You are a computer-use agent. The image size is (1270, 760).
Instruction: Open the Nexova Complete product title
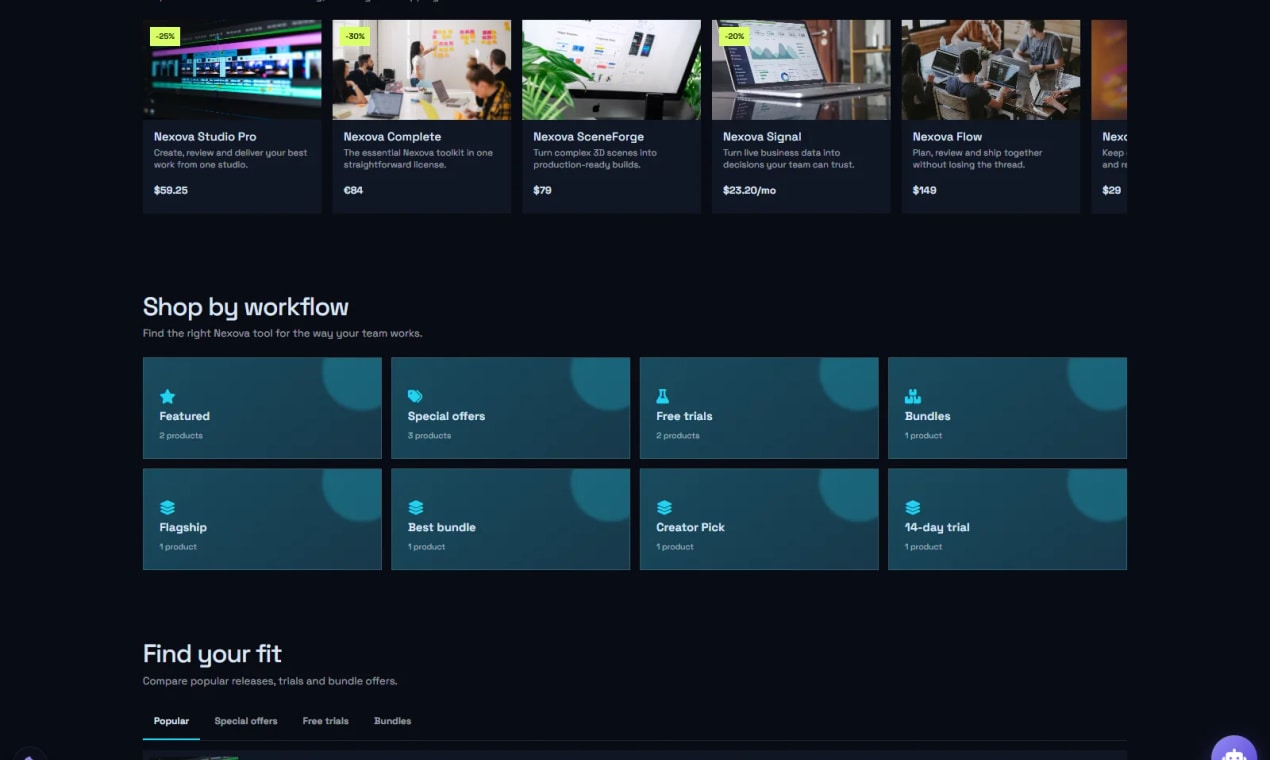point(392,137)
